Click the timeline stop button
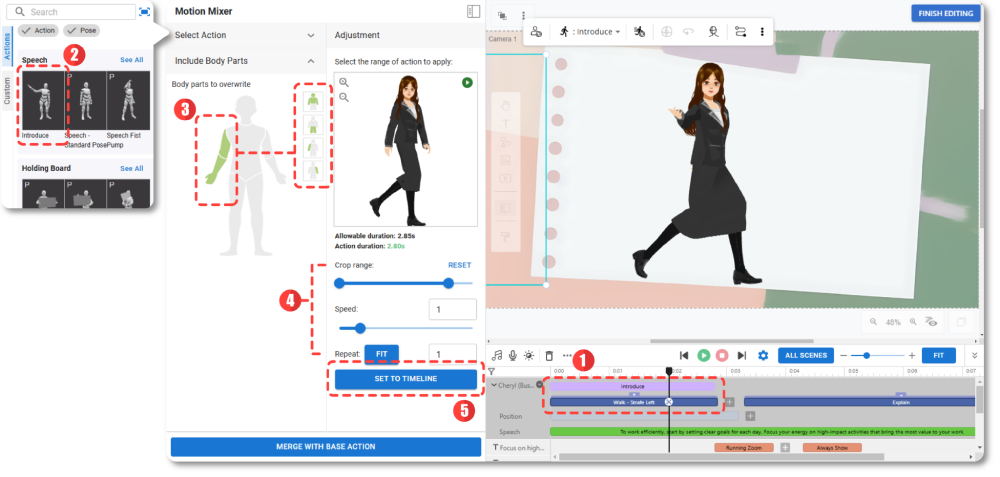The height and width of the screenshot is (477, 1000). pos(722,355)
